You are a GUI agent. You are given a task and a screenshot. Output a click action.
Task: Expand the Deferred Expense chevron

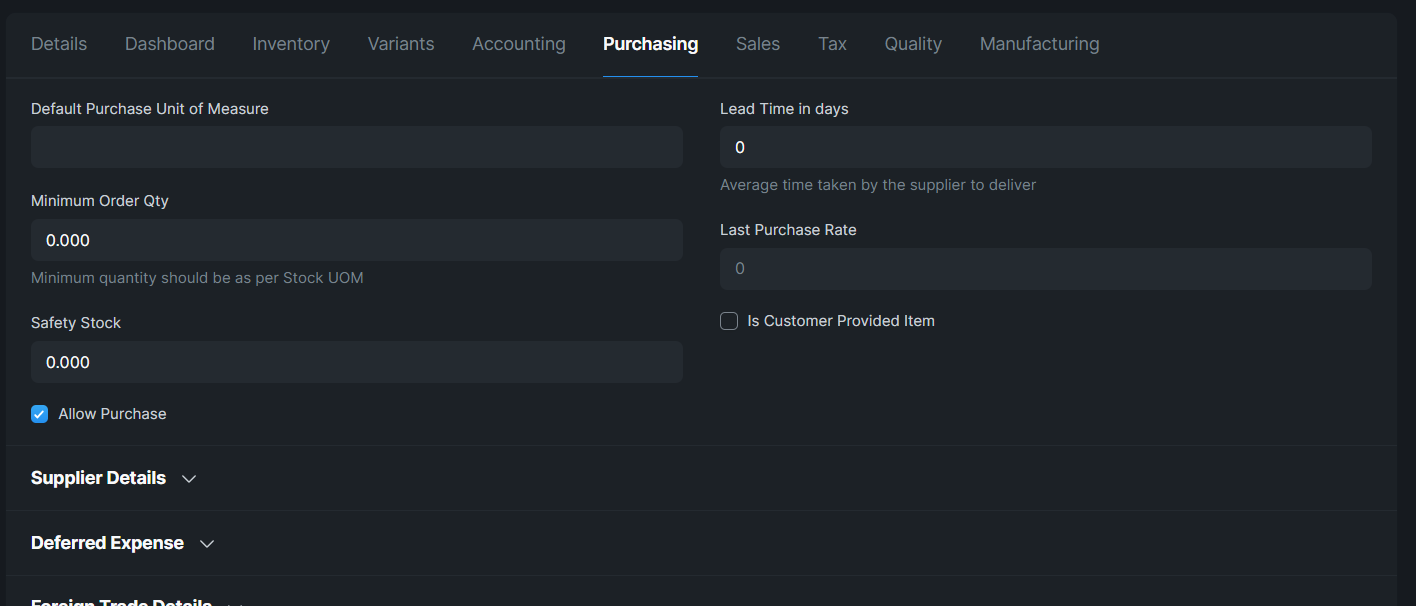point(207,544)
